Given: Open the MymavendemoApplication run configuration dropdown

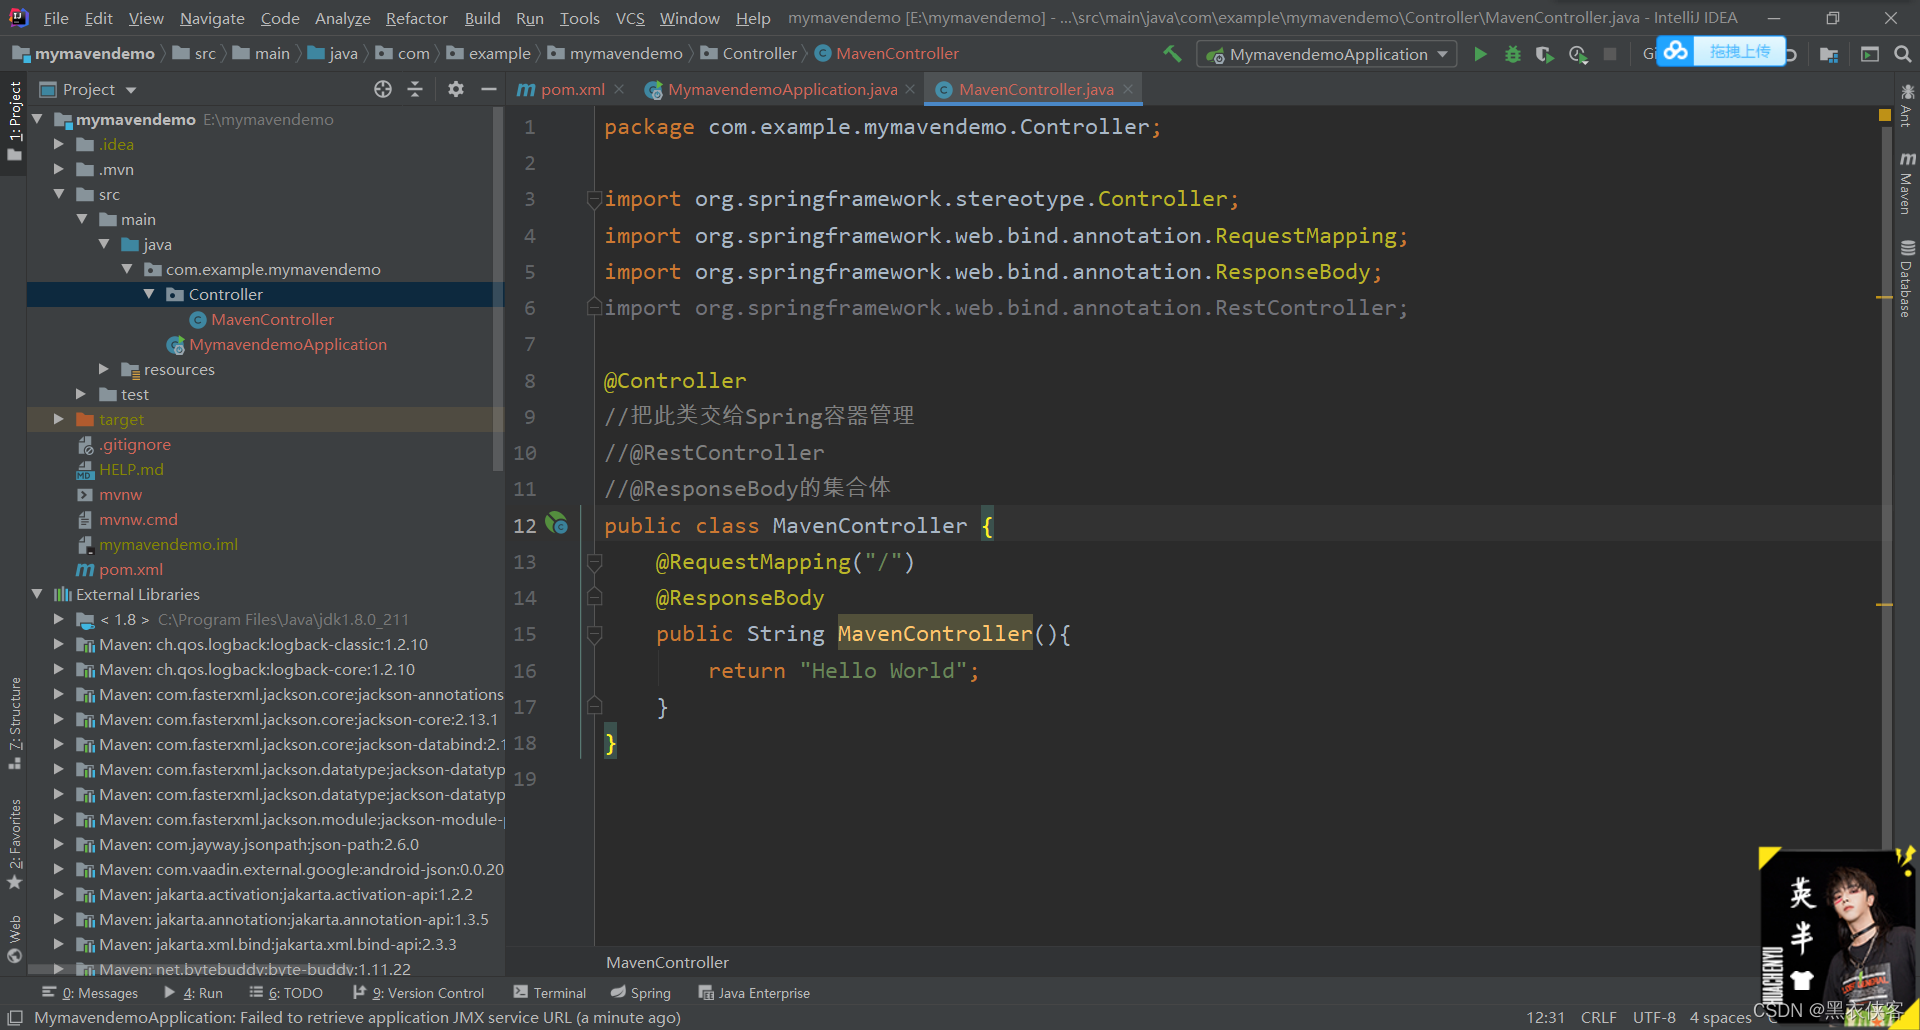Looking at the screenshot, I should coord(1327,54).
